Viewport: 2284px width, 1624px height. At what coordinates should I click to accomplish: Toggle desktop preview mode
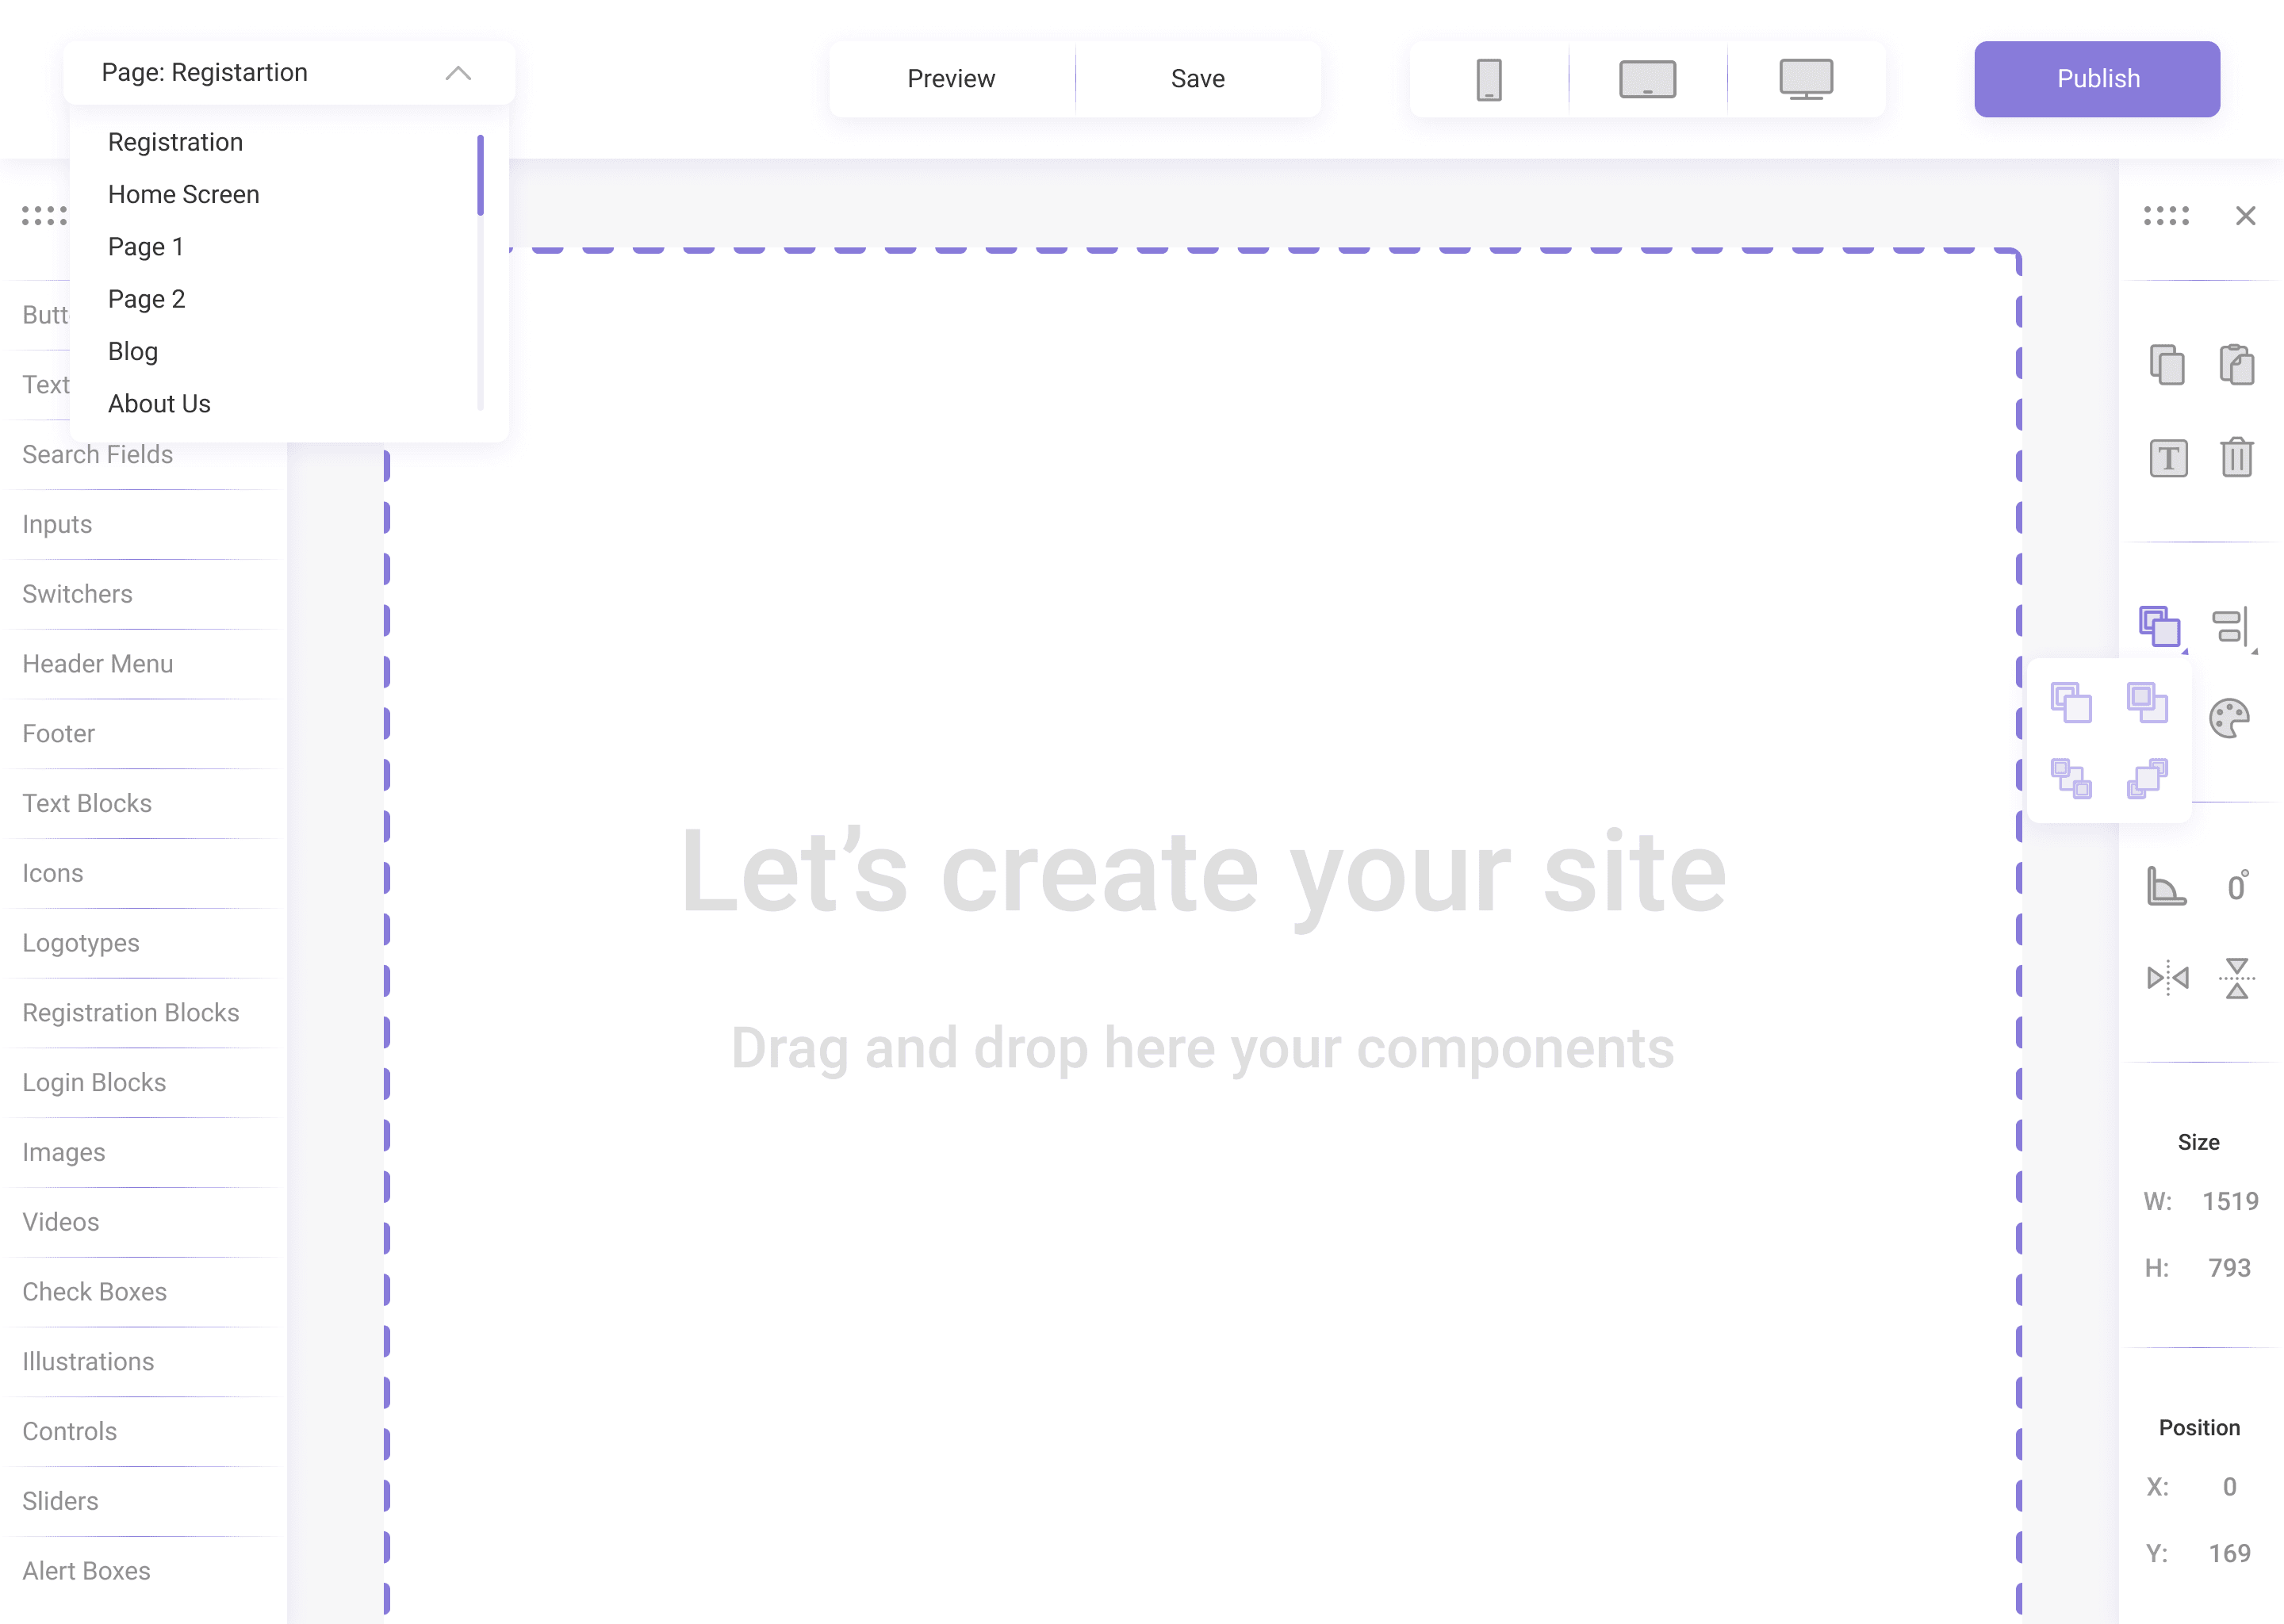(1804, 79)
